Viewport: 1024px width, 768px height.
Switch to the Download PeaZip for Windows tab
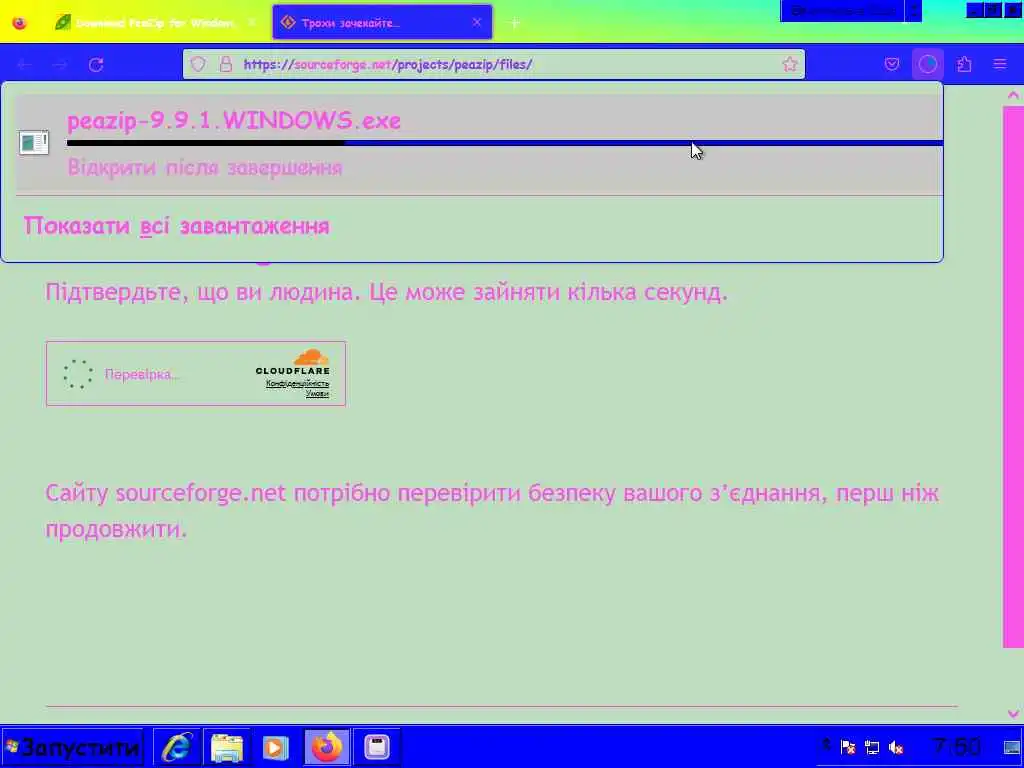pos(155,23)
